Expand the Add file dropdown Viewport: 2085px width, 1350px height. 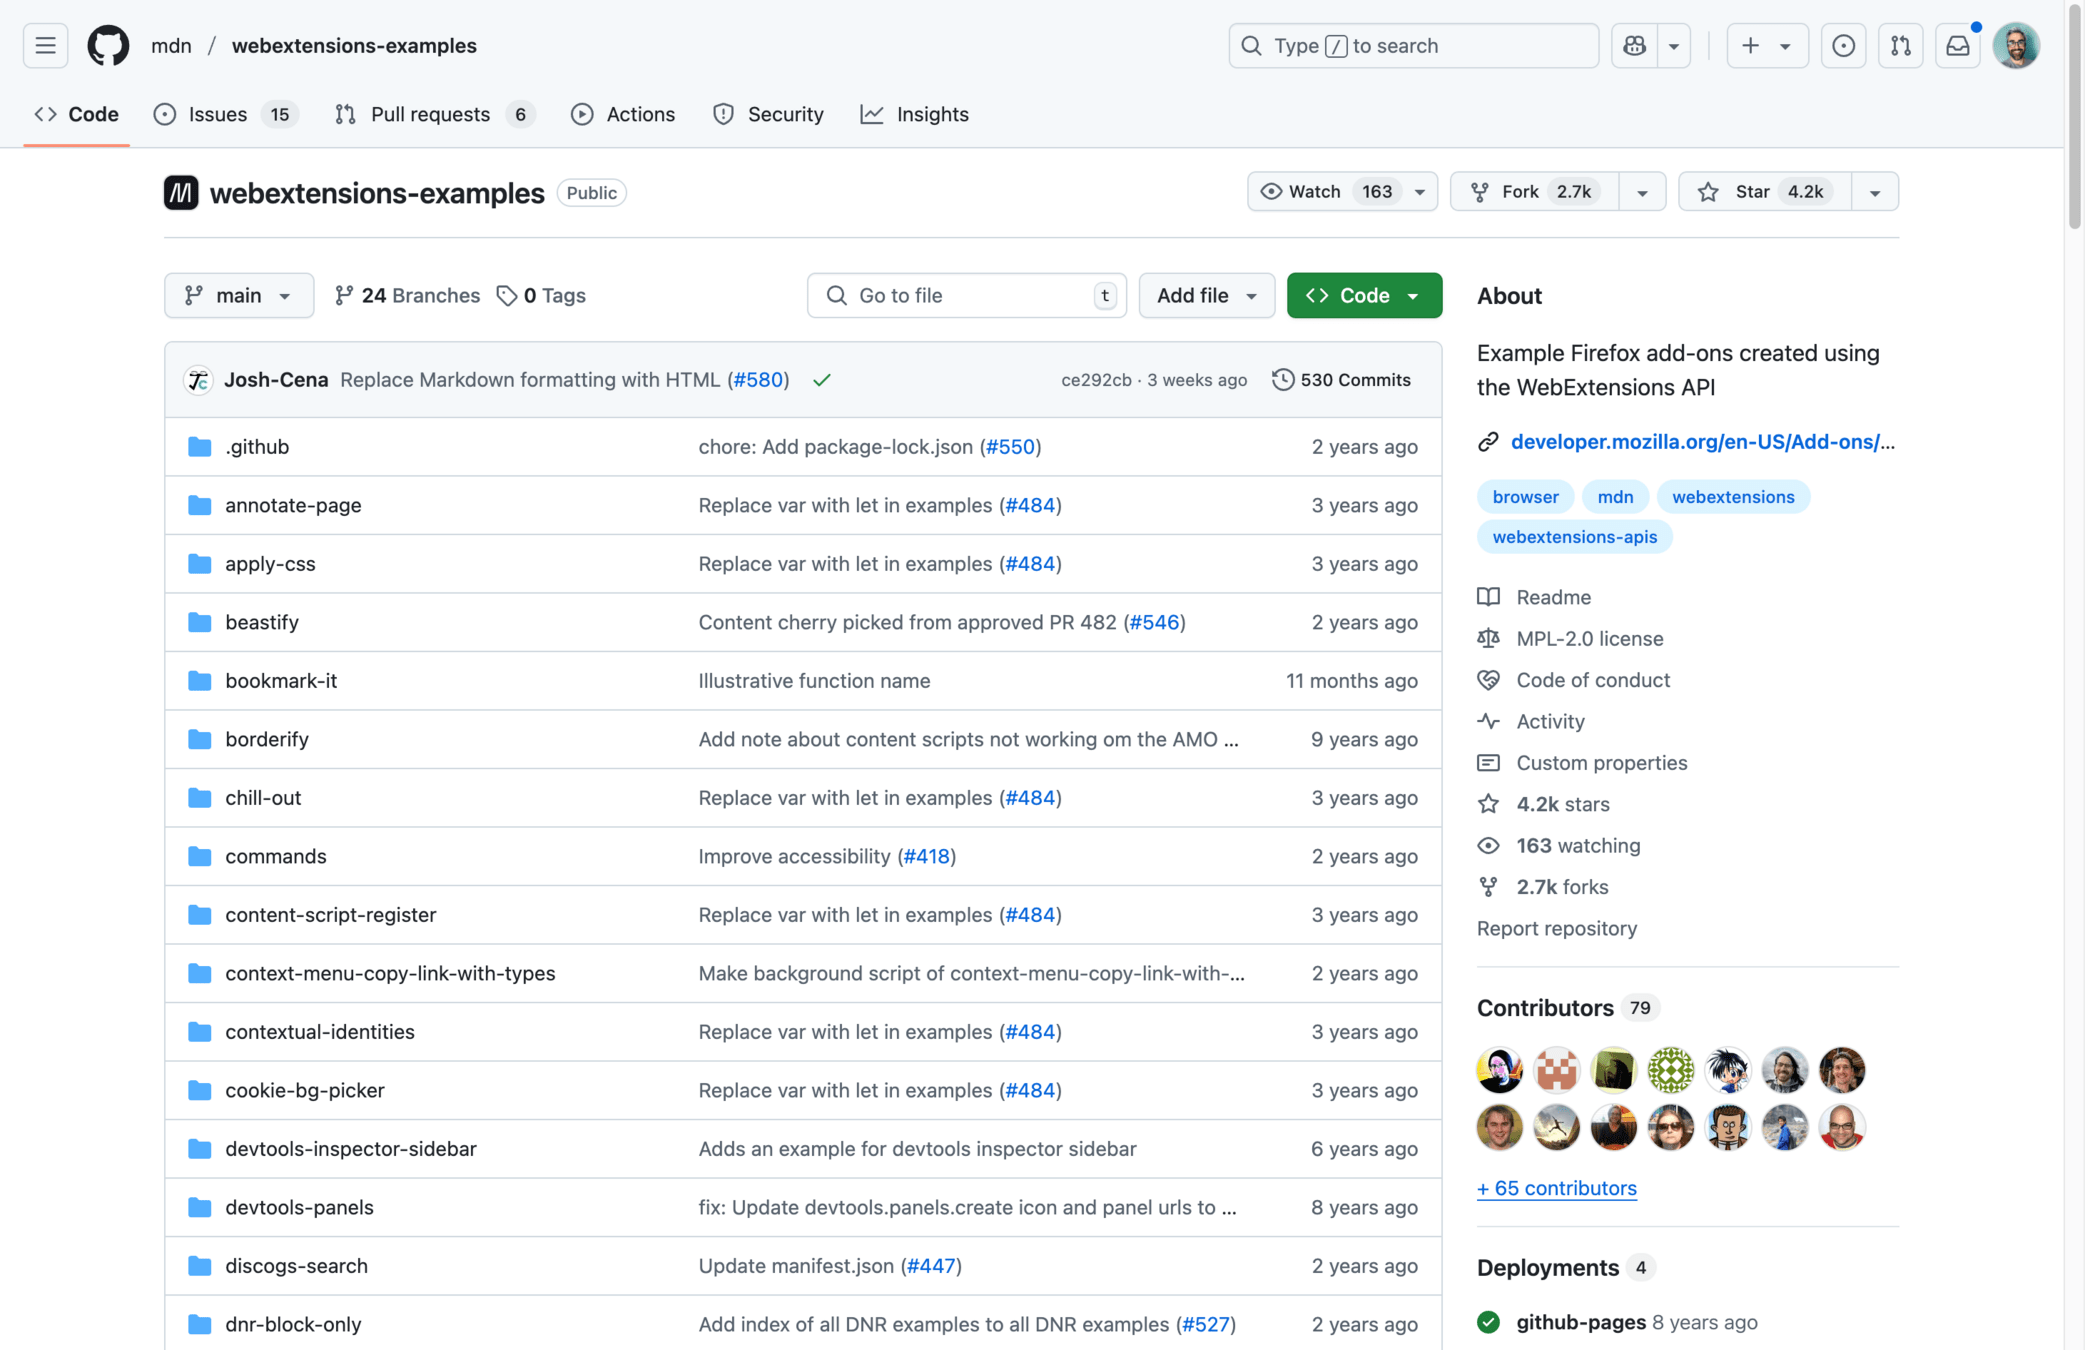pyautogui.click(x=1206, y=295)
